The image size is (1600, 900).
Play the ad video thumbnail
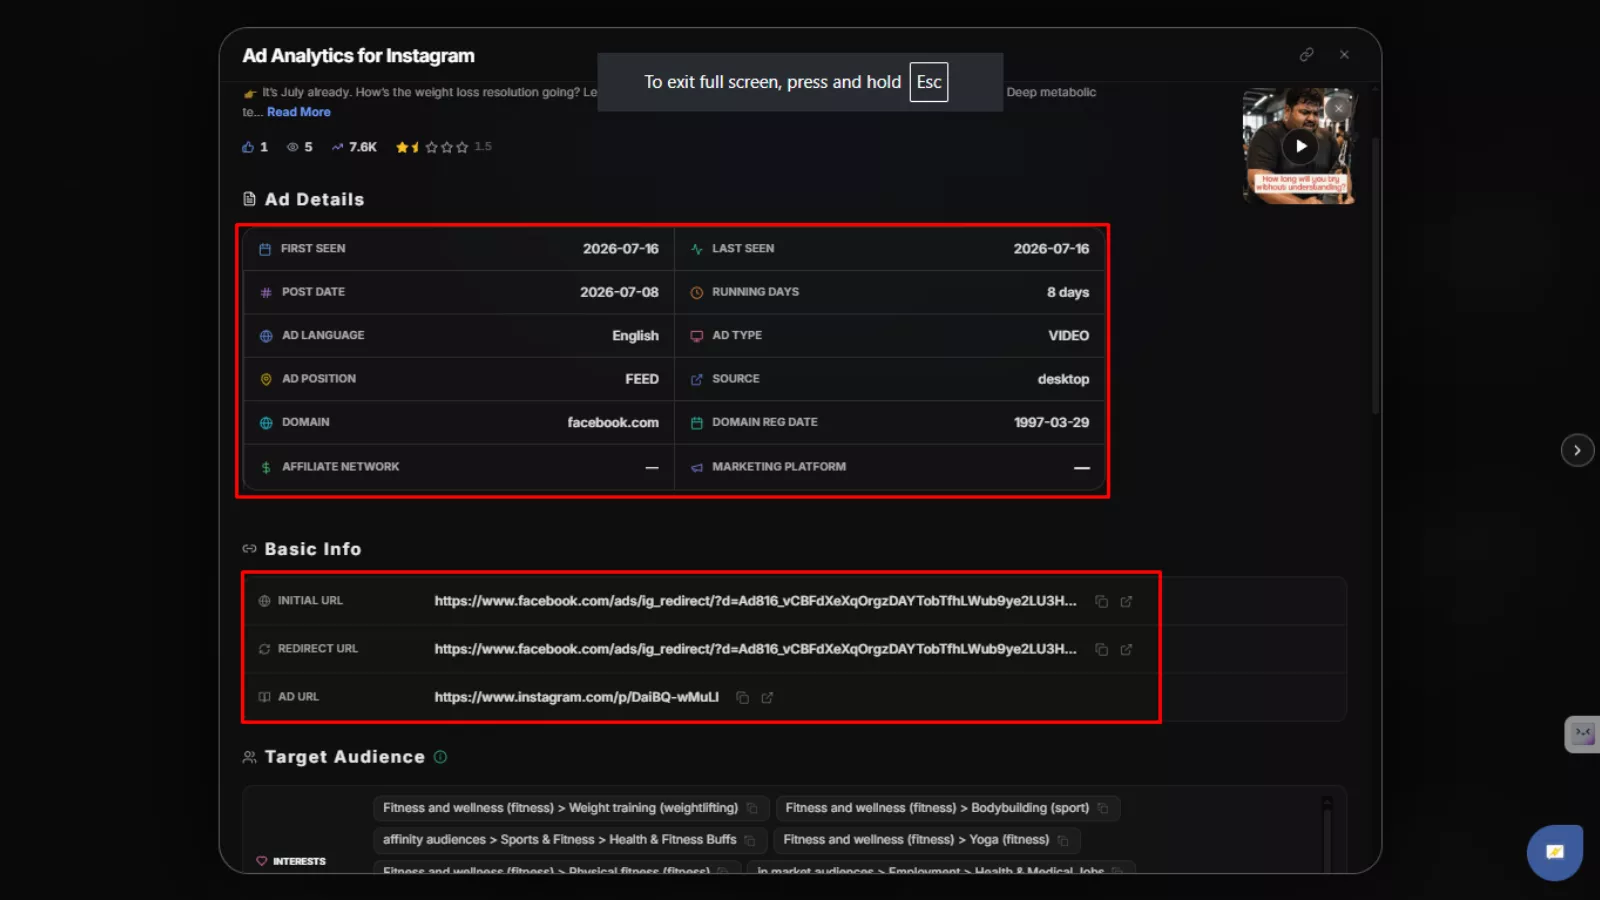click(1300, 146)
